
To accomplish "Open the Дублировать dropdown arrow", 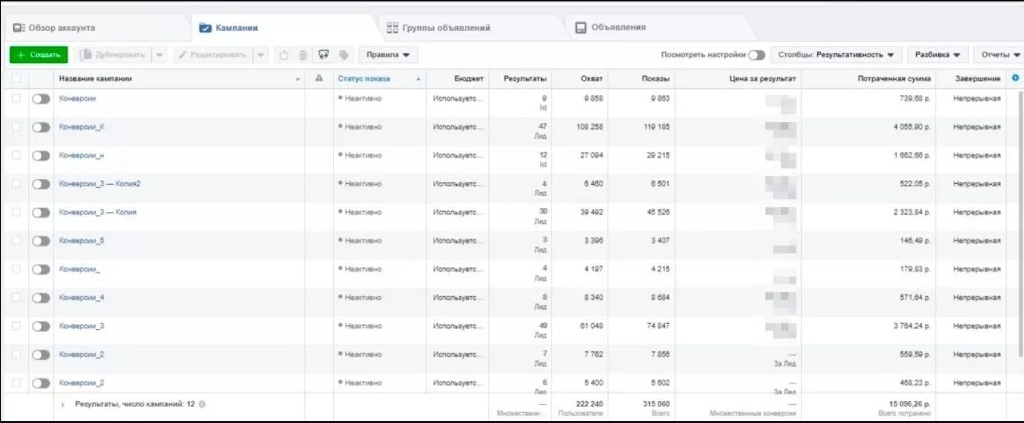I will click(160, 55).
